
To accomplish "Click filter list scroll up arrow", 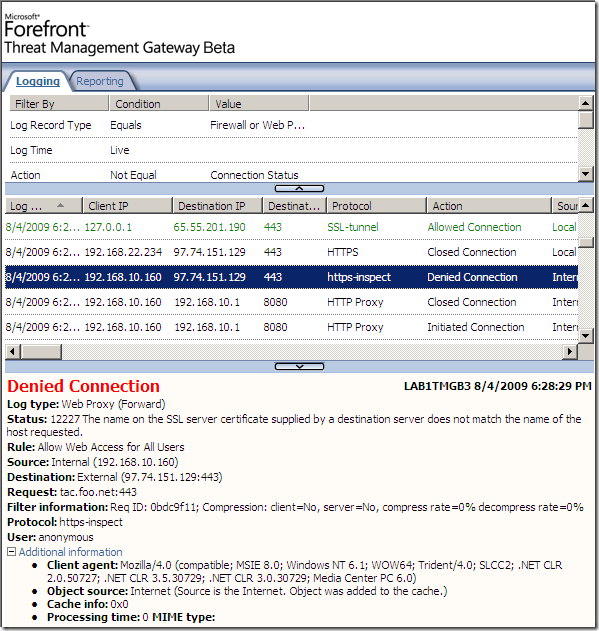I will [x=586, y=103].
